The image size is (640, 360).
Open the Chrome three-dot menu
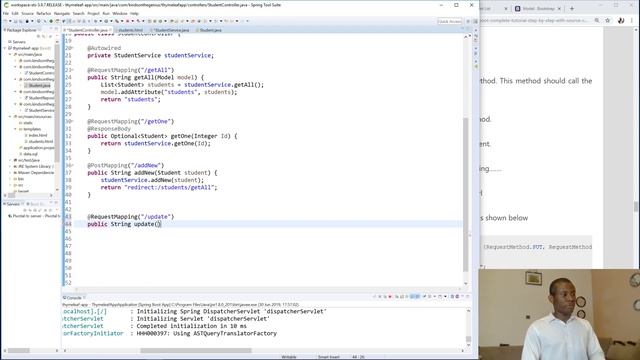pyautogui.click(x=632, y=20)
